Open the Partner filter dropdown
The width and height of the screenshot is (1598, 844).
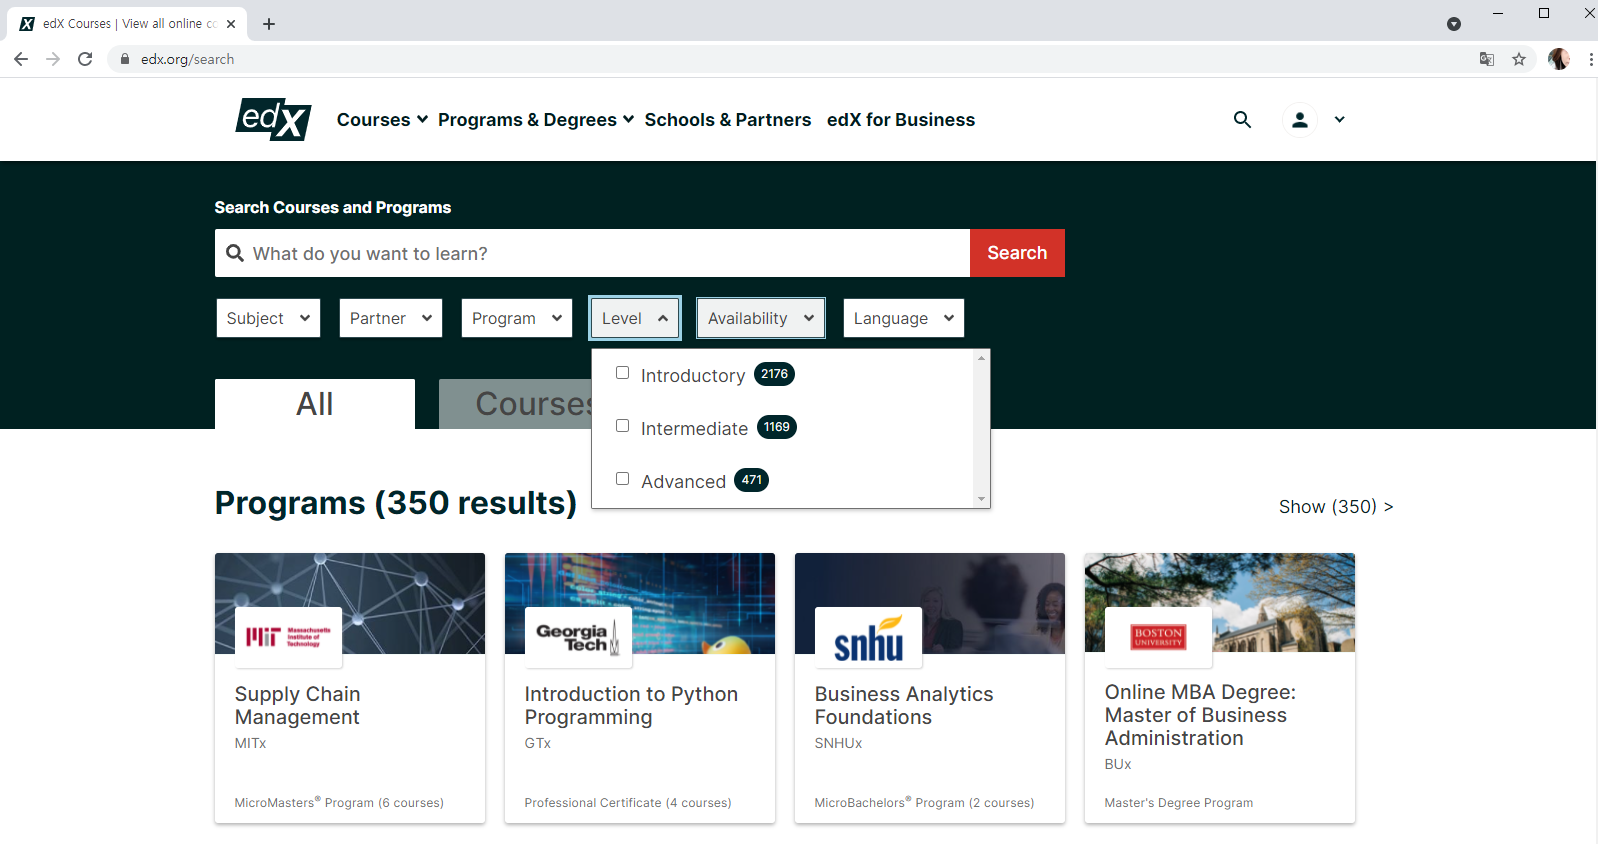point(391,318)
